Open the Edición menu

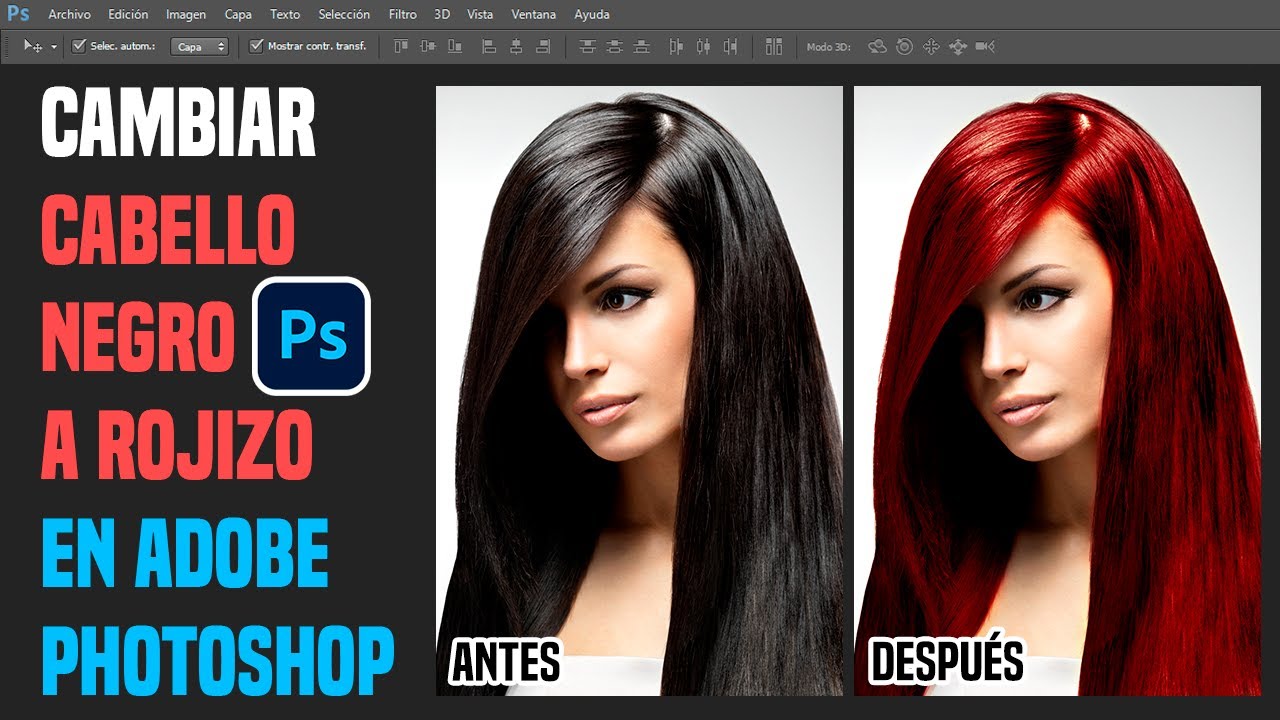click(x=128, y=15)
